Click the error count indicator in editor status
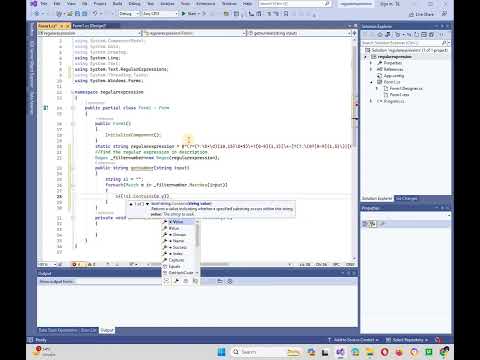480x360 pixels. [x=76, y=264]
